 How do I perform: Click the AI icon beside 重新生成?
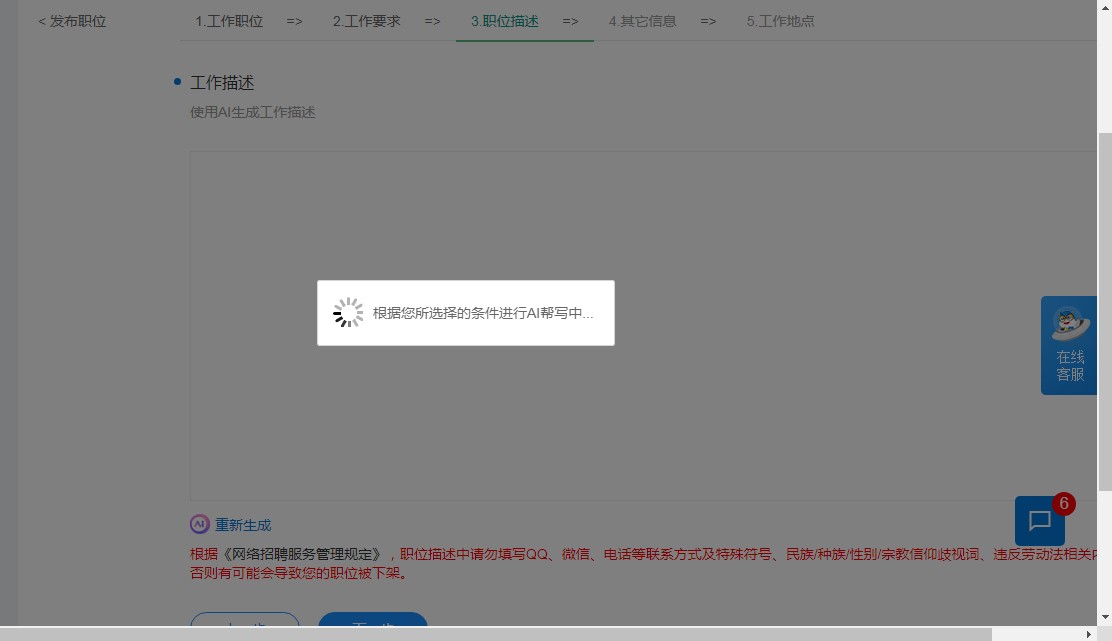(x=199, y=524)
